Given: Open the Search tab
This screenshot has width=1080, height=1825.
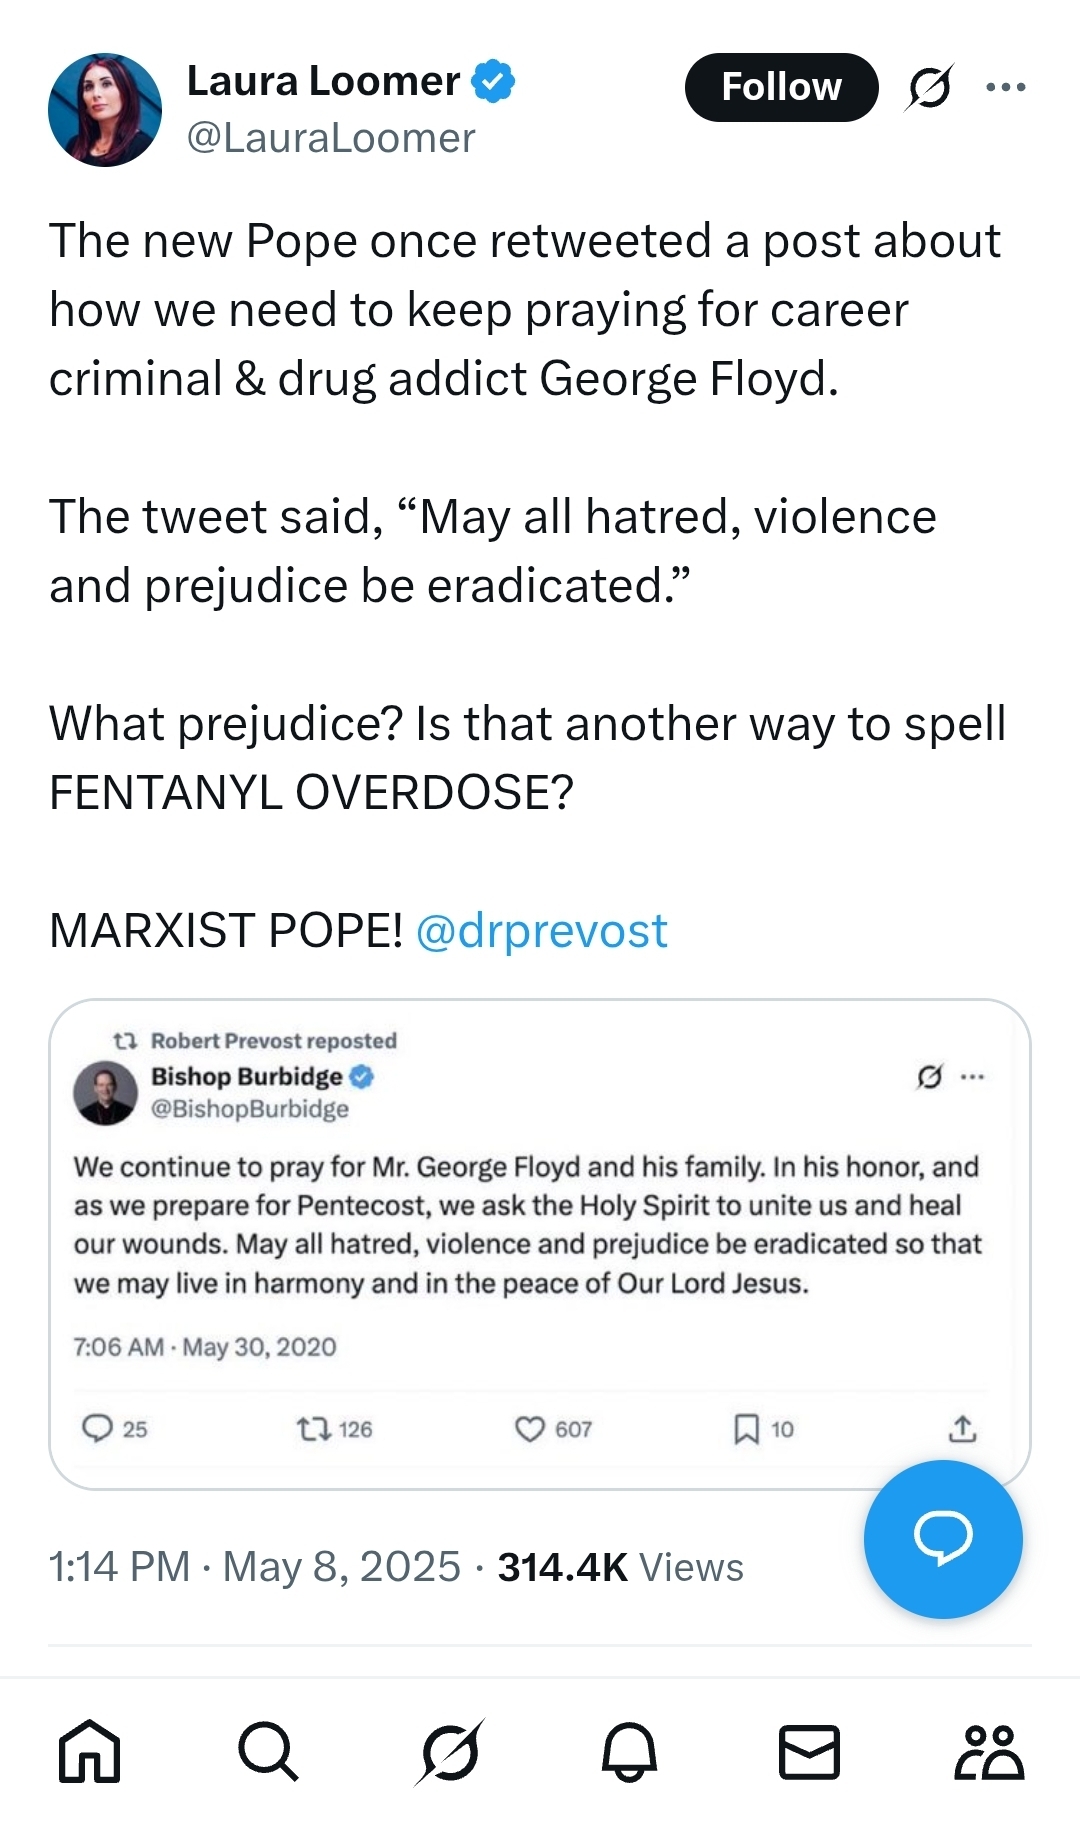Looking at the screenshot, I should tap(268, 1752).
